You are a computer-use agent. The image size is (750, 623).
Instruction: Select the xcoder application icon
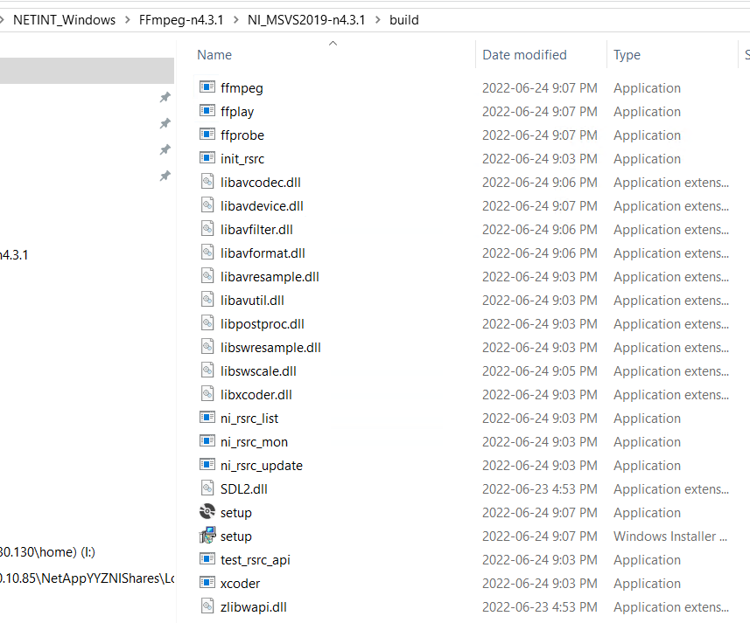point(207,582)
